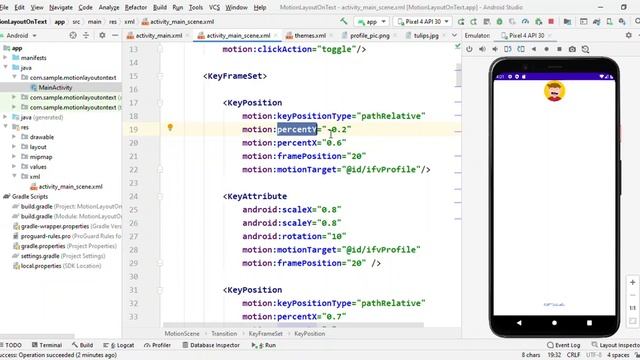
Task: Tap the phone's on-screen recents square button
Action: pyautogui.click(x=589, y=322)
